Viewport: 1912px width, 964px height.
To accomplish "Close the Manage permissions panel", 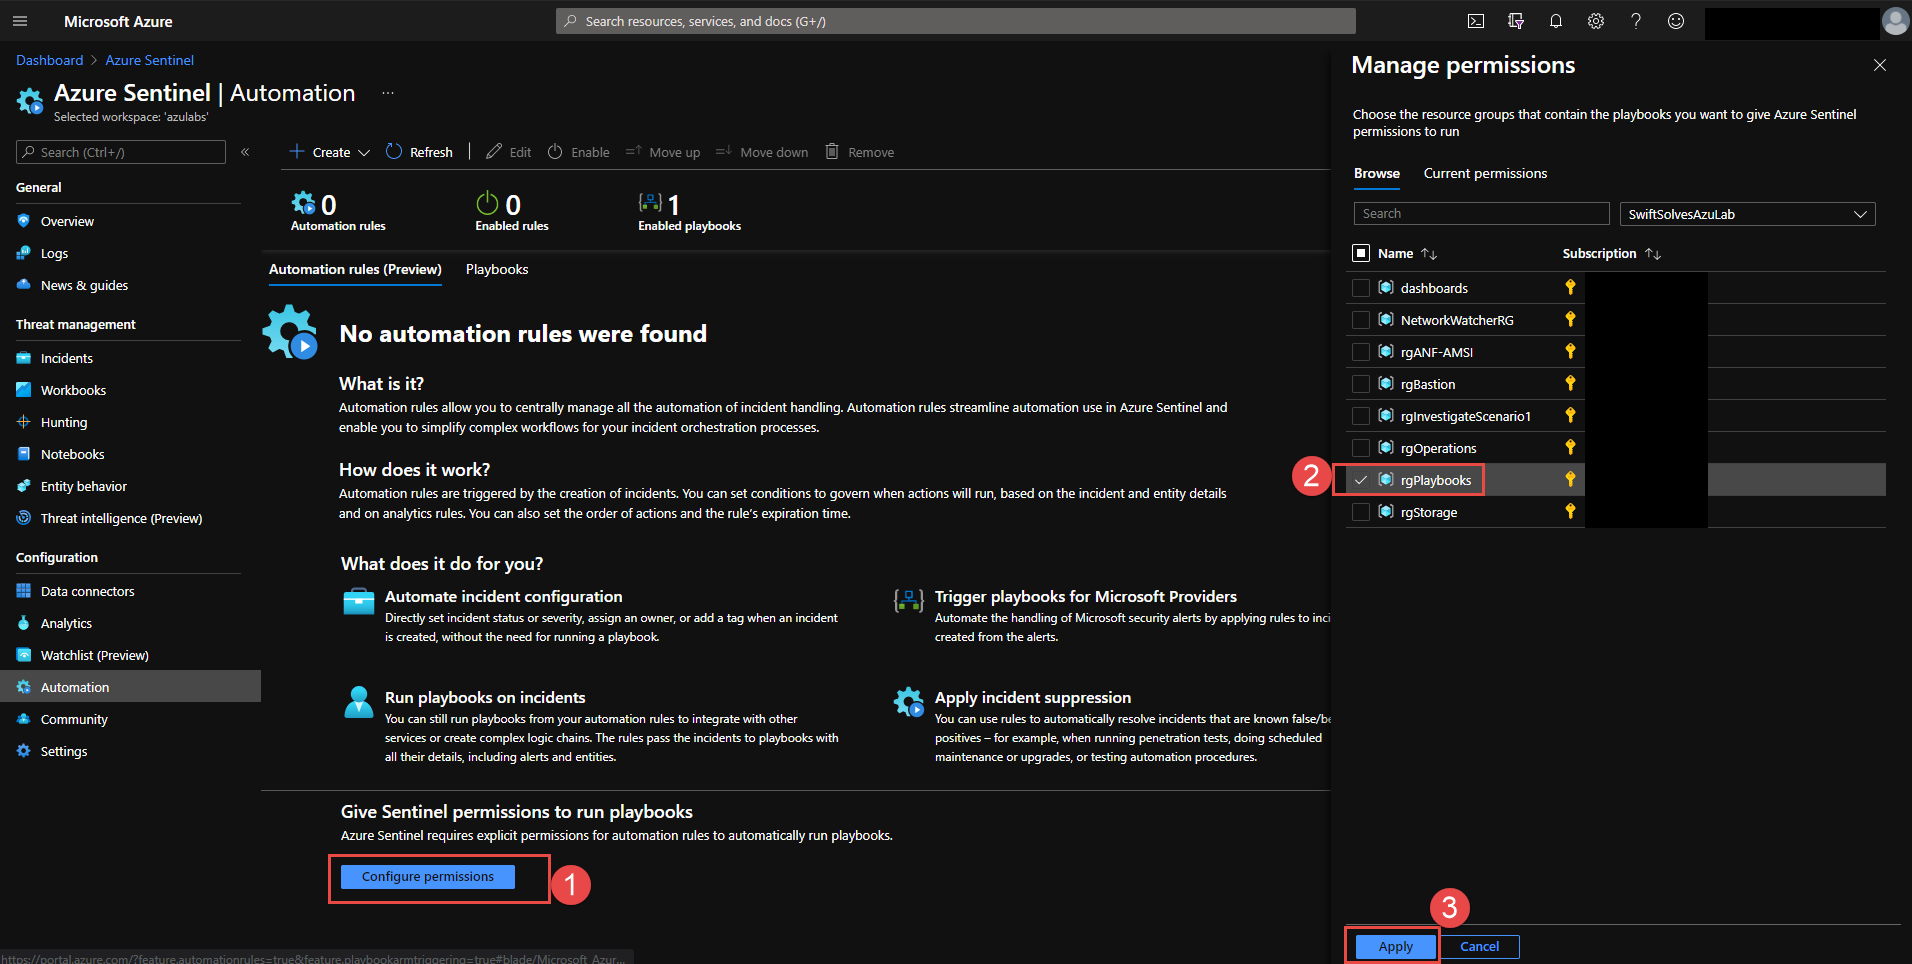I will coord(1880,65).
